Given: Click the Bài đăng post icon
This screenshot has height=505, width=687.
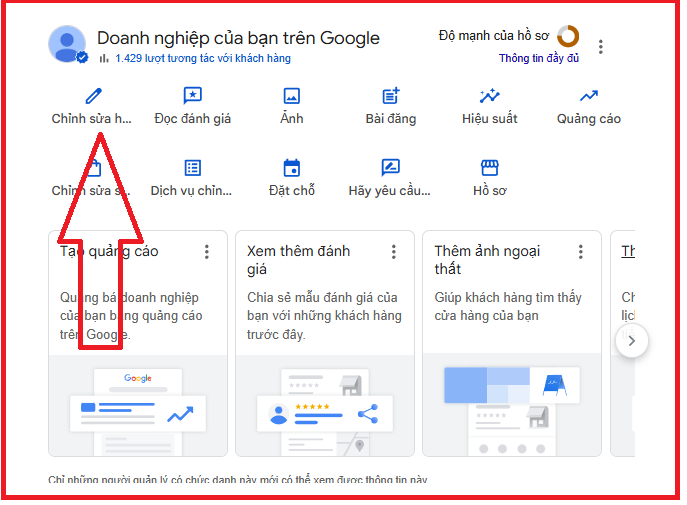Looking at the screenshot, I should click(x=390, y=97).
